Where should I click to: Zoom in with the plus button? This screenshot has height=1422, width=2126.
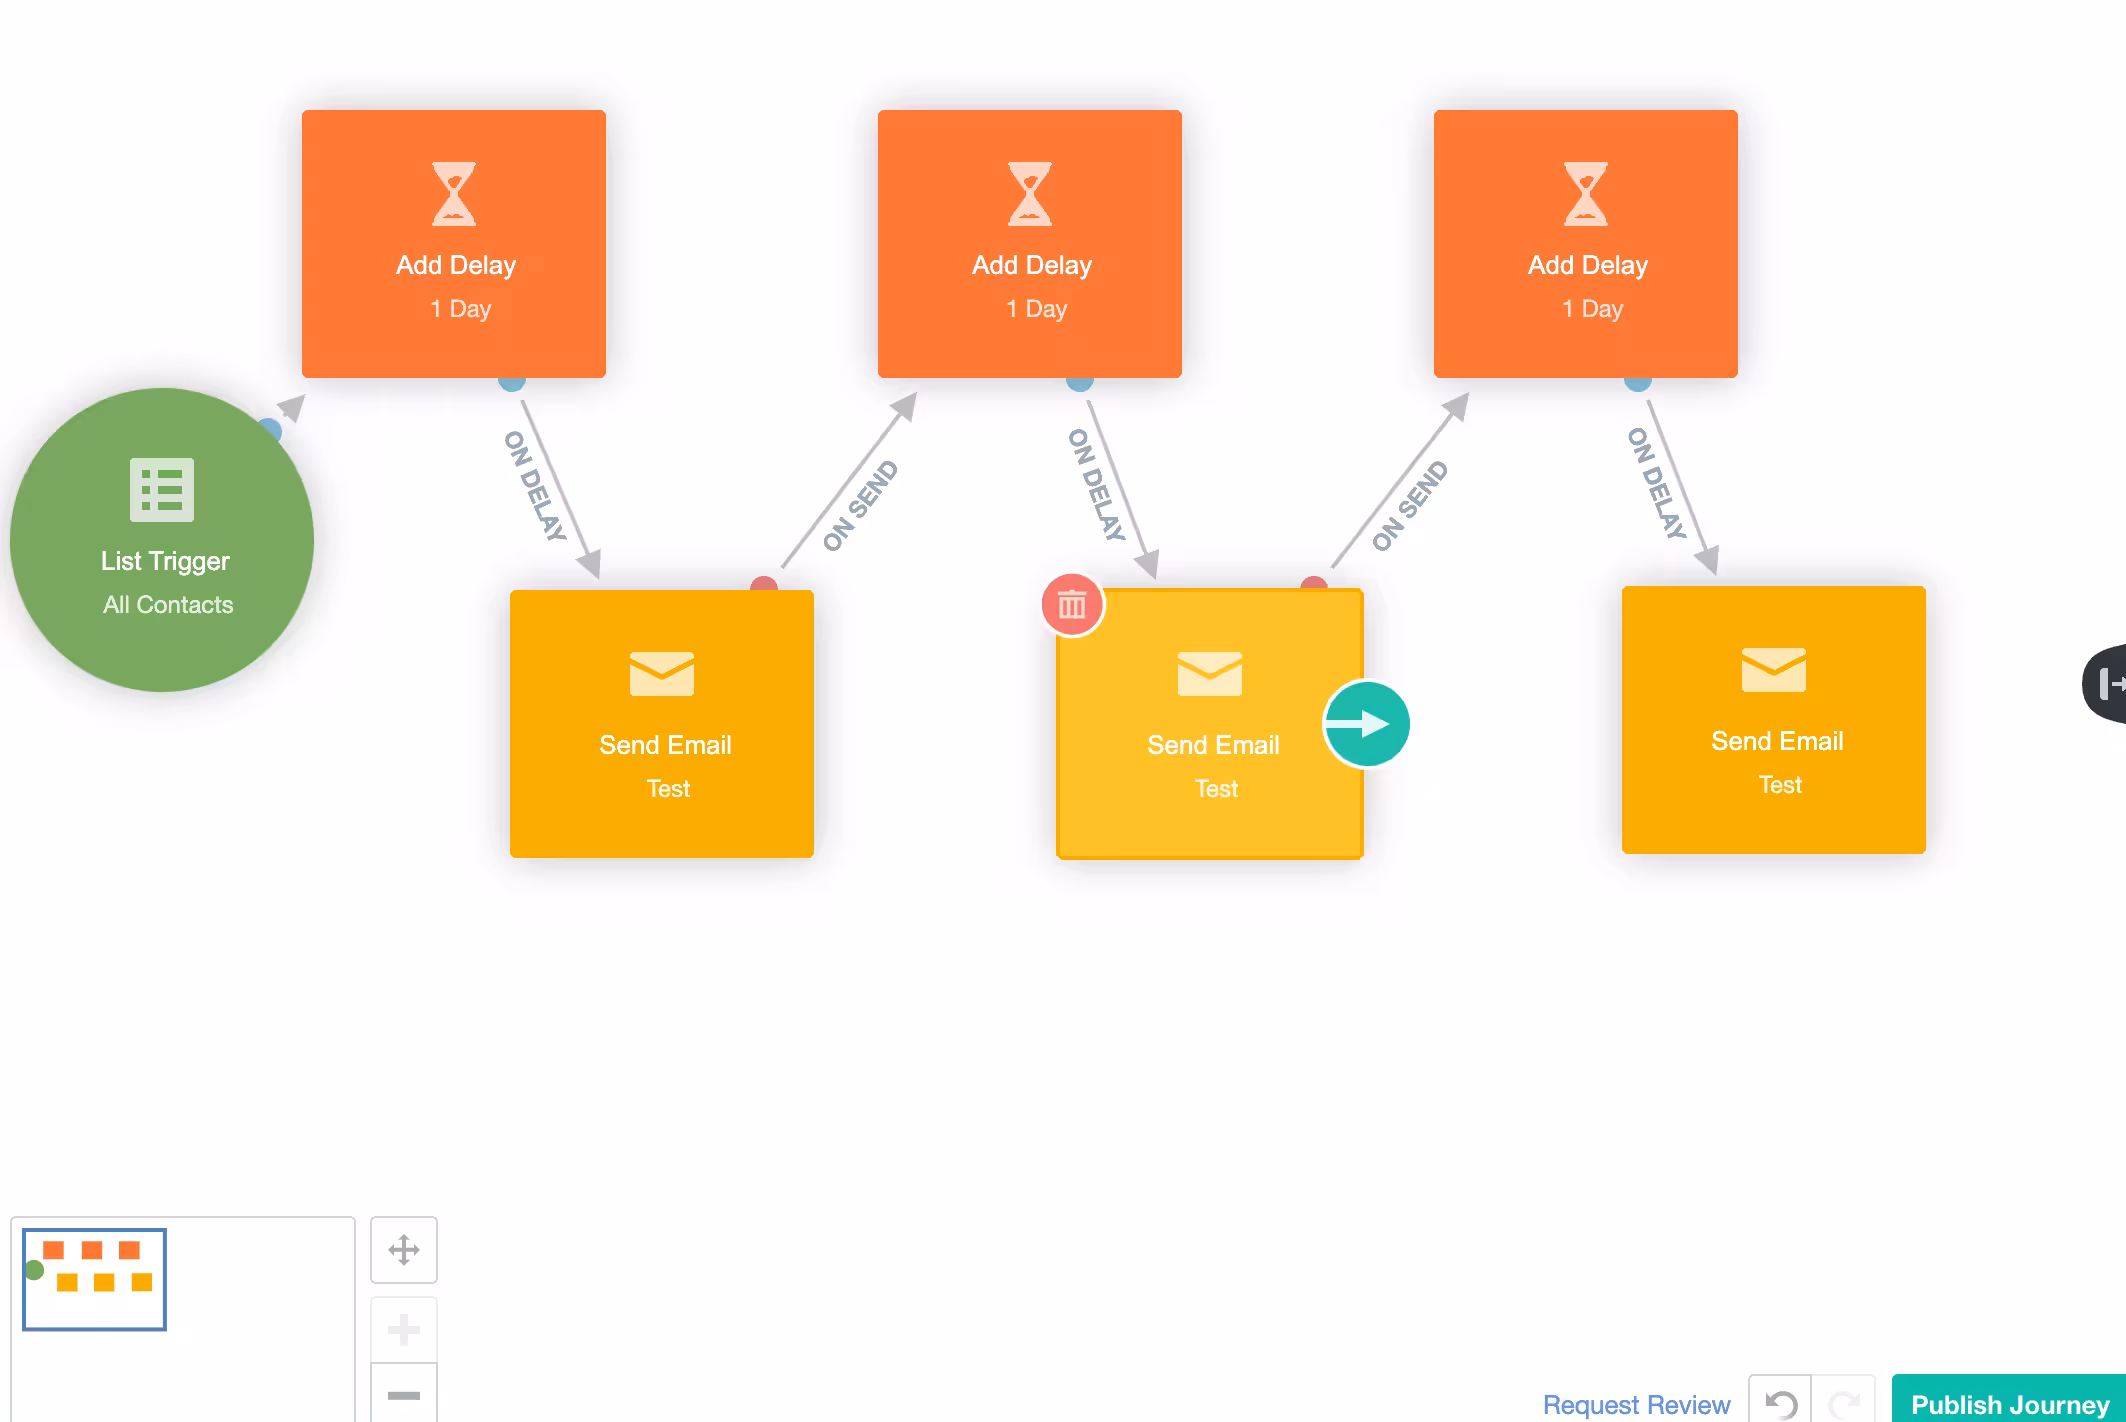(404, 1330)
